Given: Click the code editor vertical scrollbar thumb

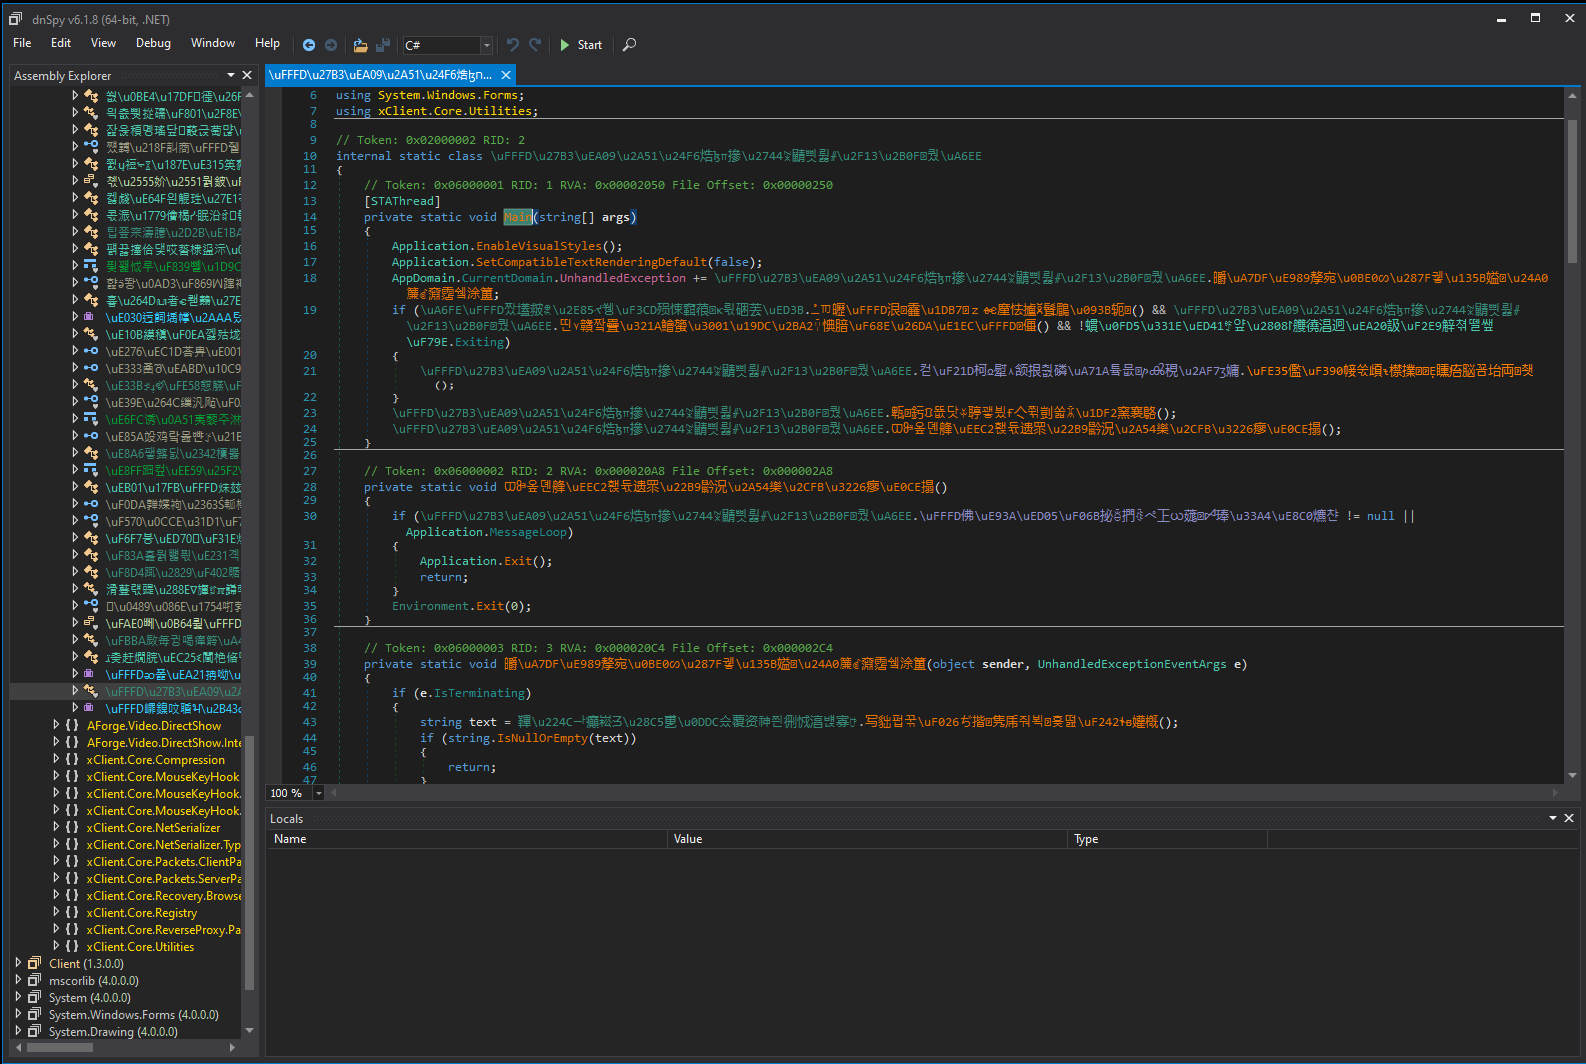Looking at the screenshot, I should click(x=1572, y=190).
